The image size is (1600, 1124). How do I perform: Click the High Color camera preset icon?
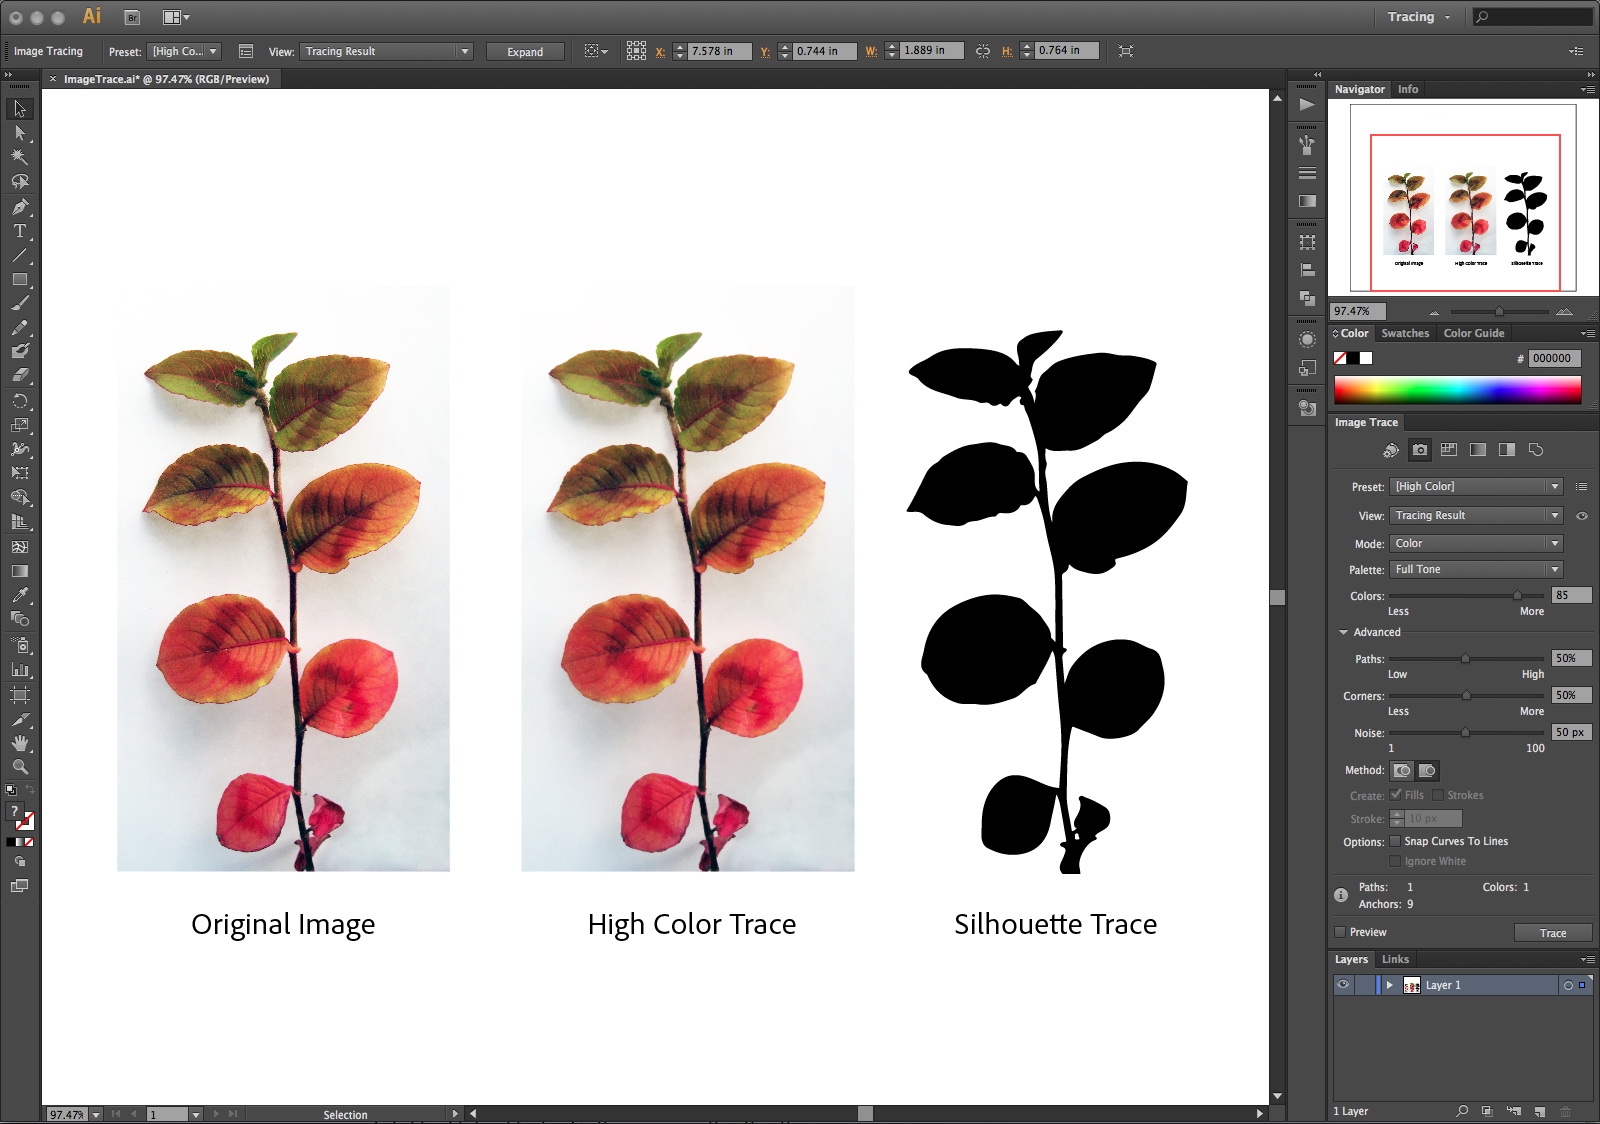[x=1419, y=450]
